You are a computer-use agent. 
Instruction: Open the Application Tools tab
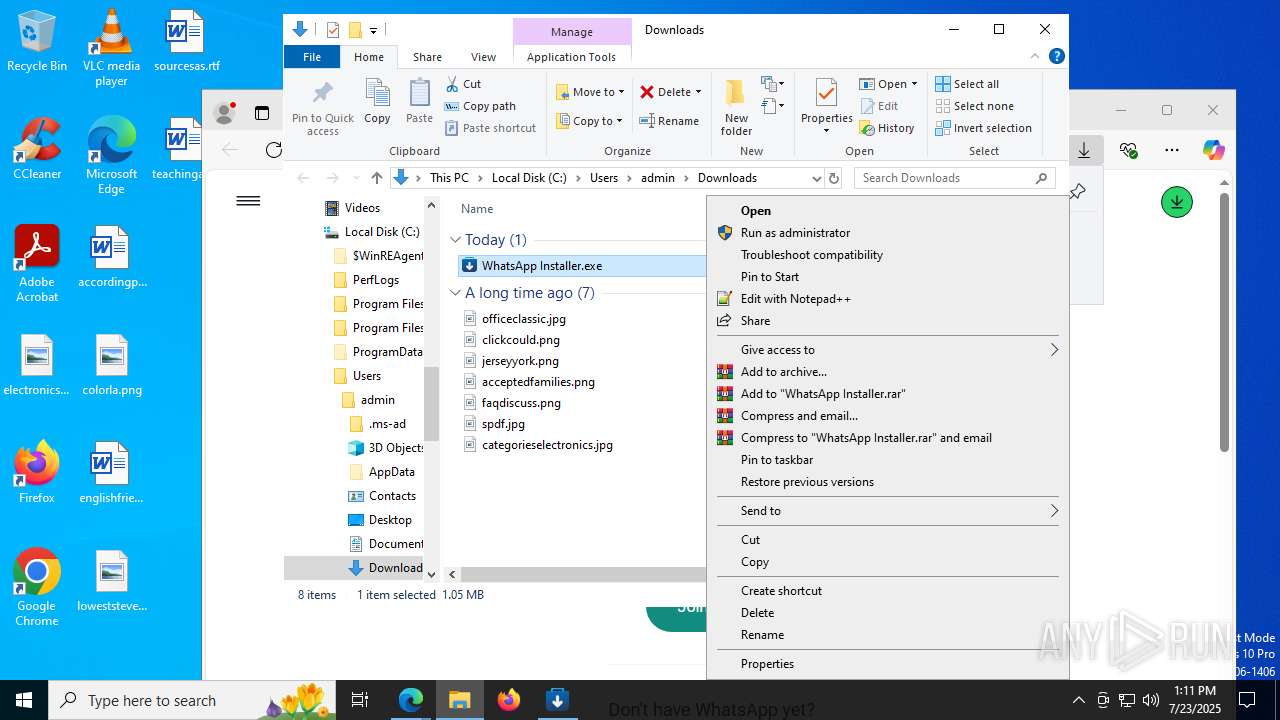pyautogui.click(x=571, y=57)
